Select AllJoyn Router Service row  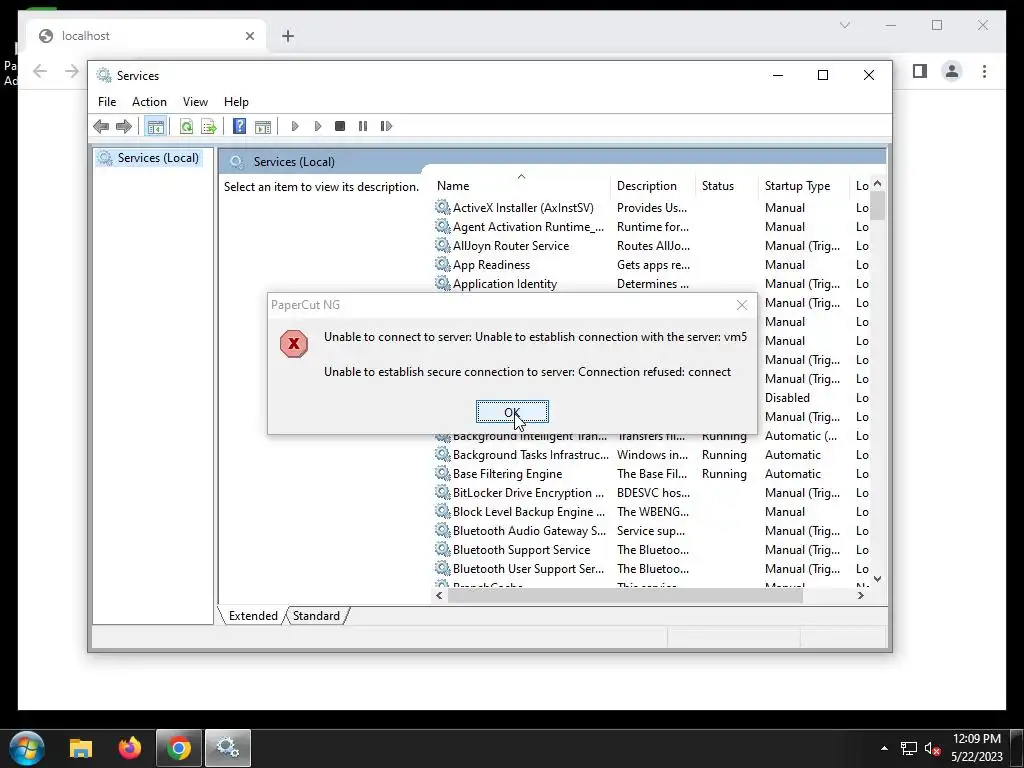pyautogui.click(x=651, y=246)
